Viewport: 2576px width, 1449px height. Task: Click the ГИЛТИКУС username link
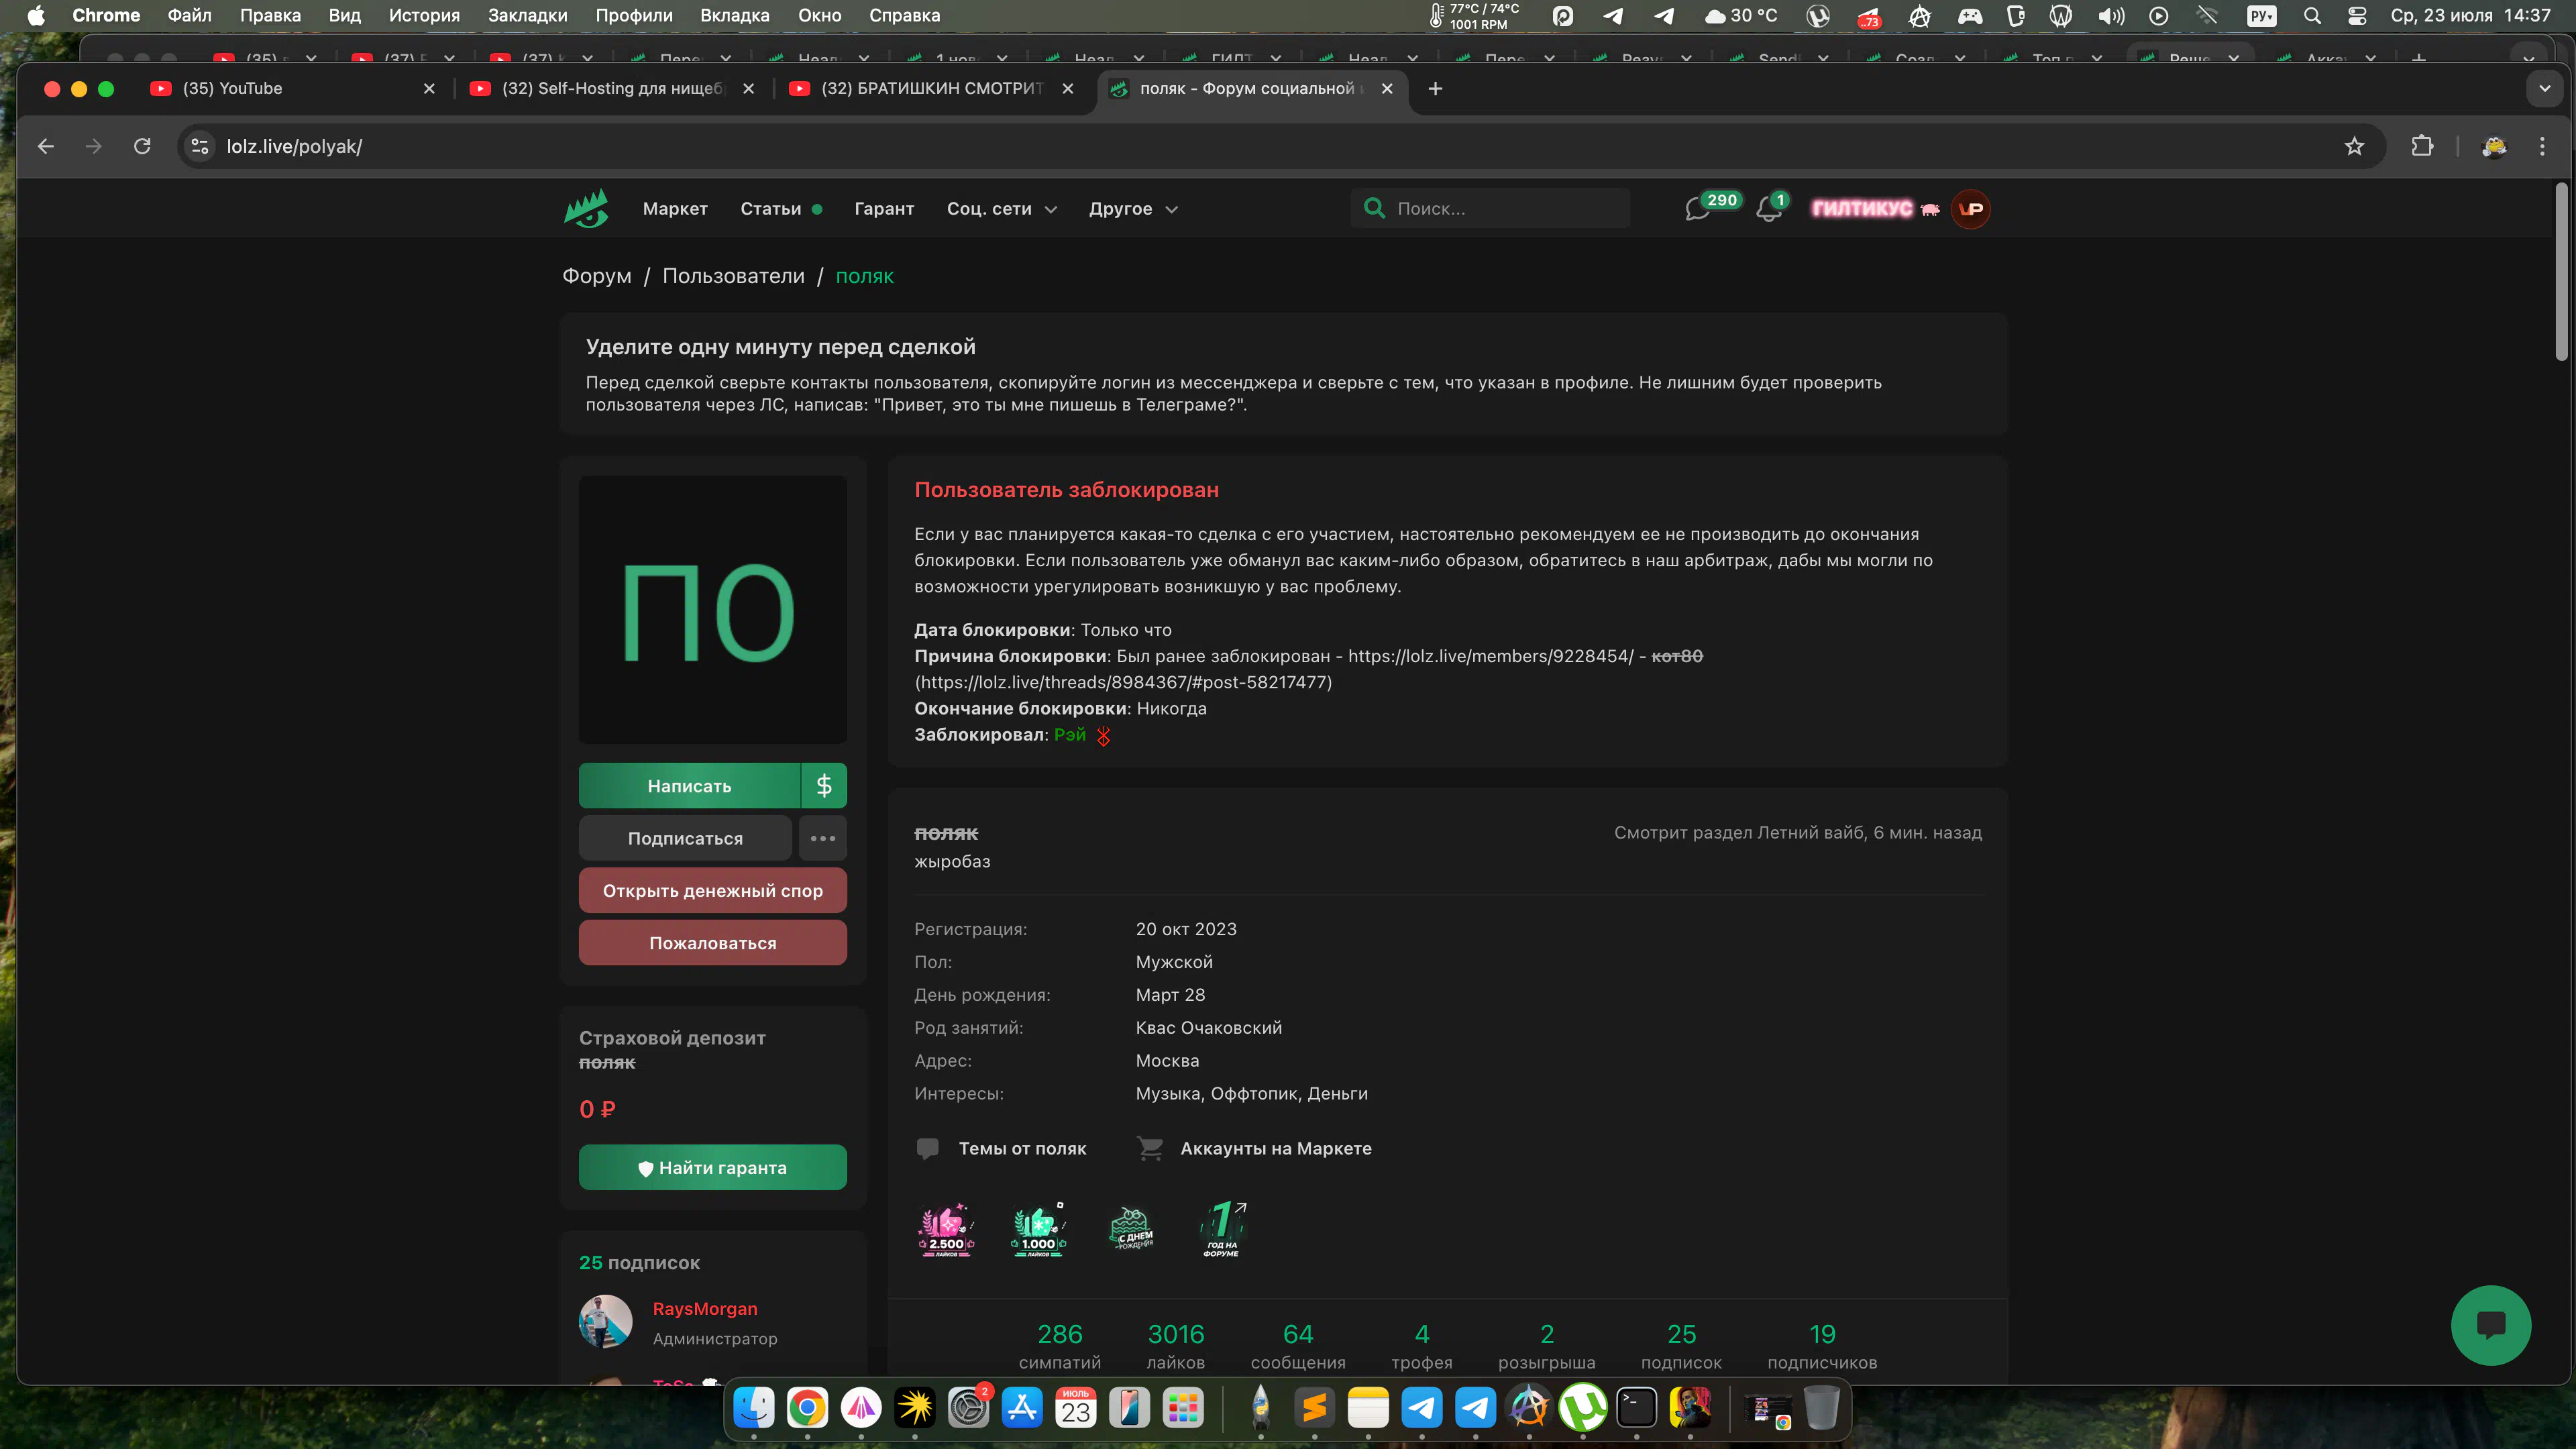pyautogui.click(x=1862, y=209)
